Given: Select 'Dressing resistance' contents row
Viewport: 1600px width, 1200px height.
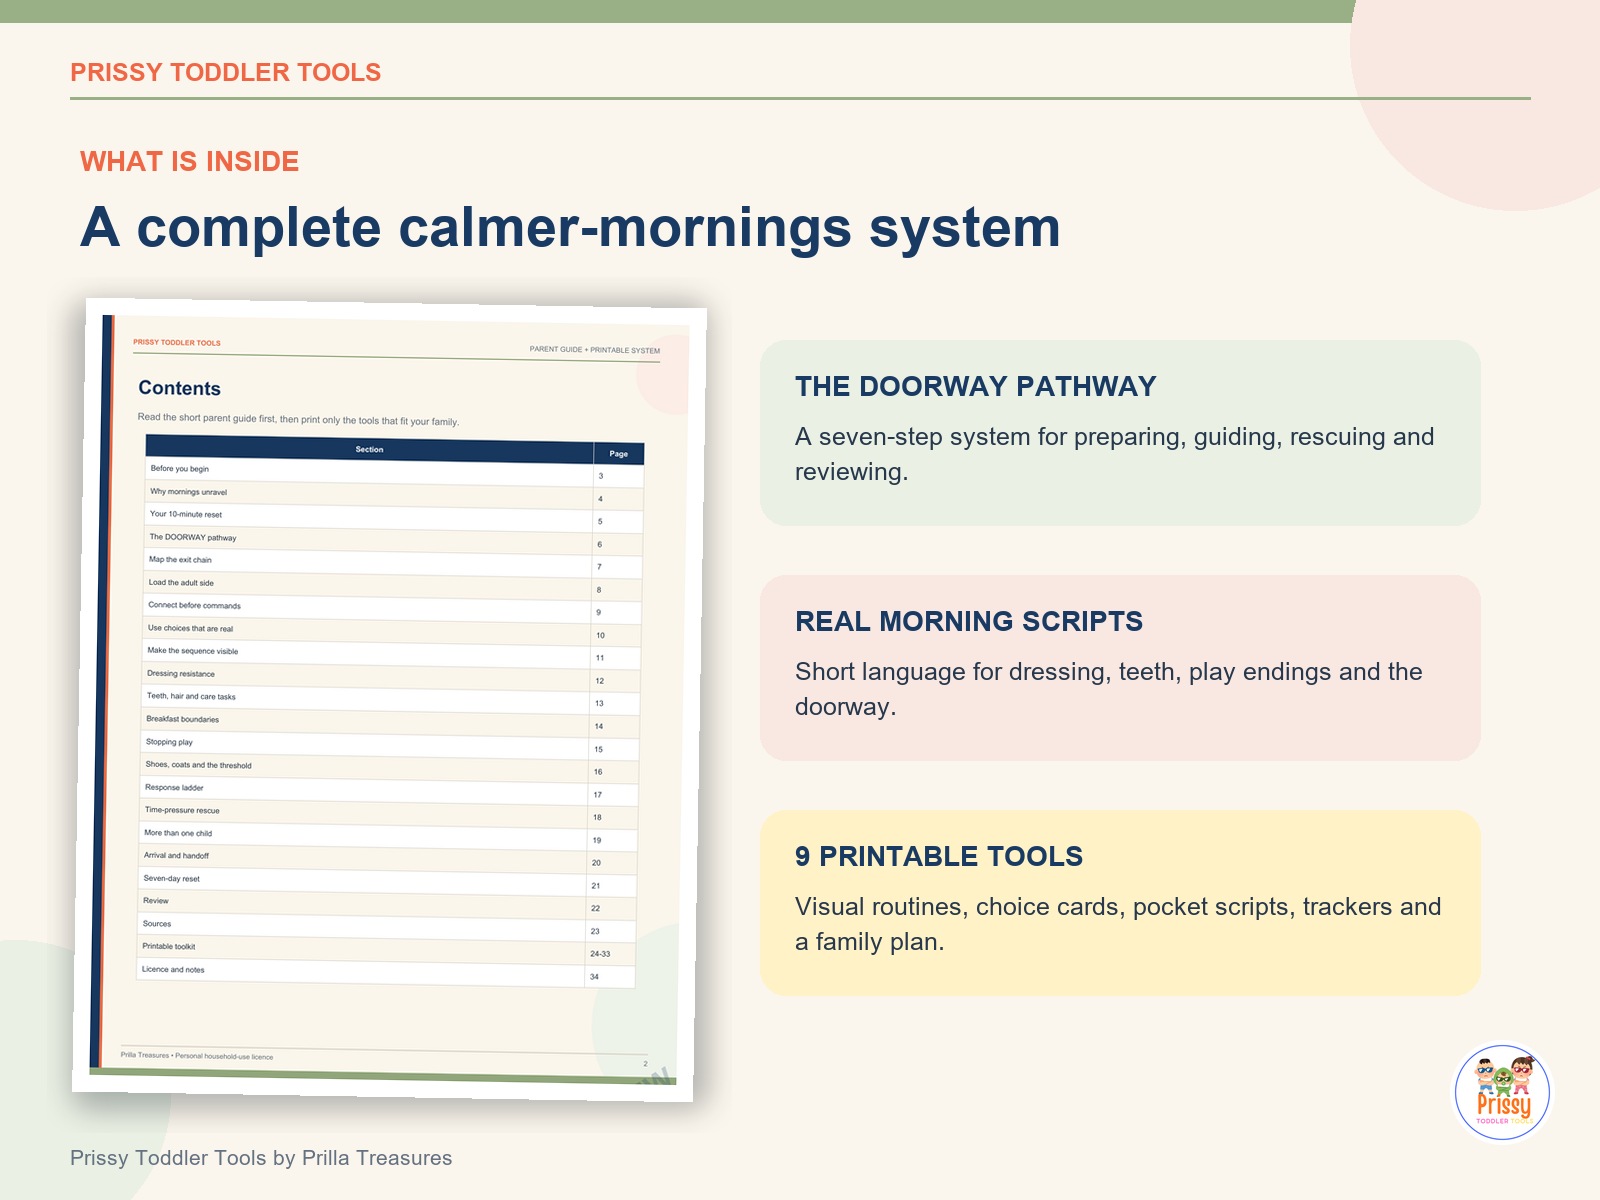Looking at the screenshot, I should [390, 677].
